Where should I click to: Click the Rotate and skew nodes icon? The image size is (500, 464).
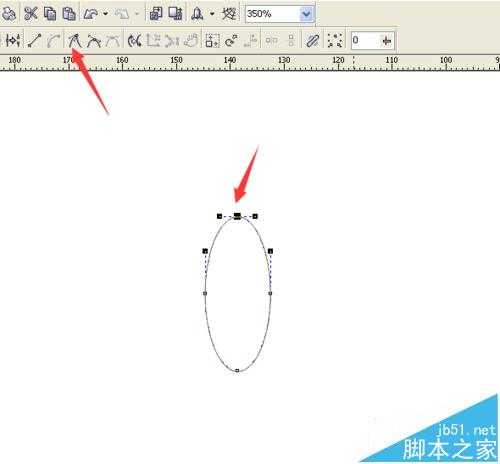231,40
